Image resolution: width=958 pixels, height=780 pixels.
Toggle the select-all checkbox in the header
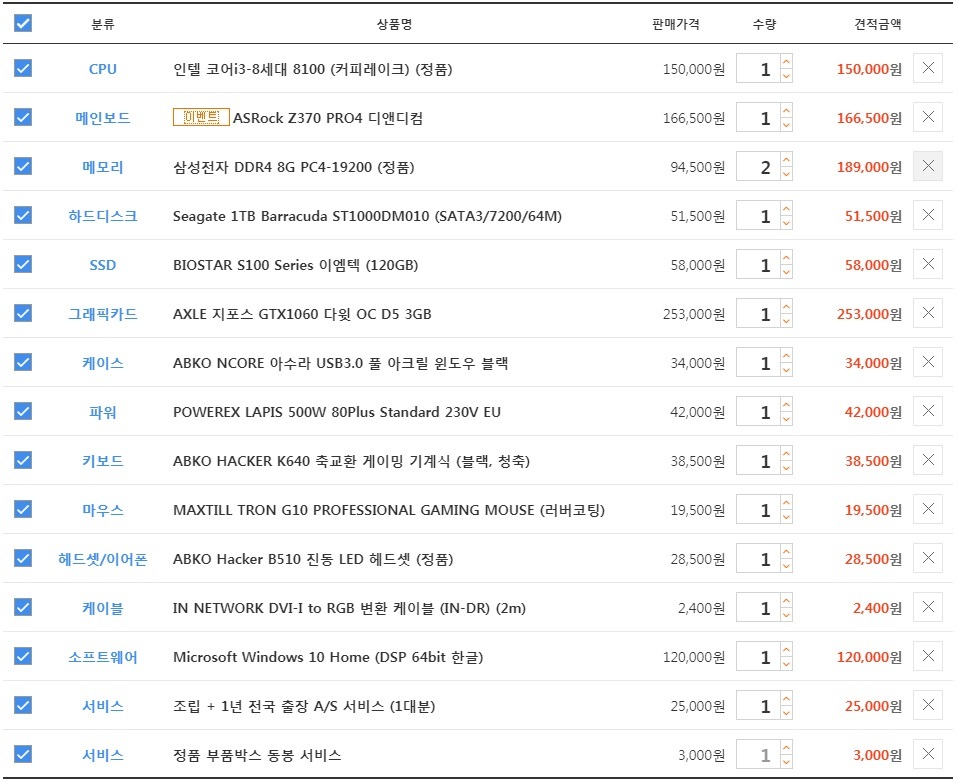tap(23, 23)
